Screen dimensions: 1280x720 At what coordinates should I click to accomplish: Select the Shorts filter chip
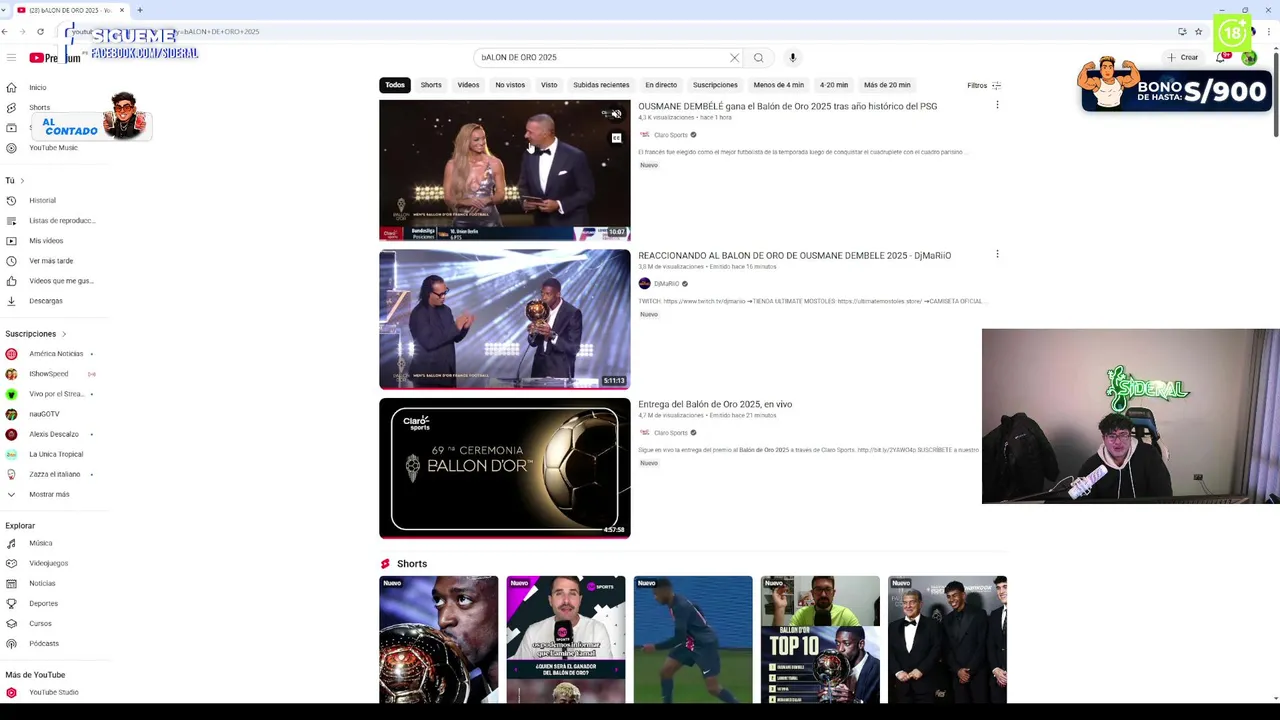tap(431, 85)
